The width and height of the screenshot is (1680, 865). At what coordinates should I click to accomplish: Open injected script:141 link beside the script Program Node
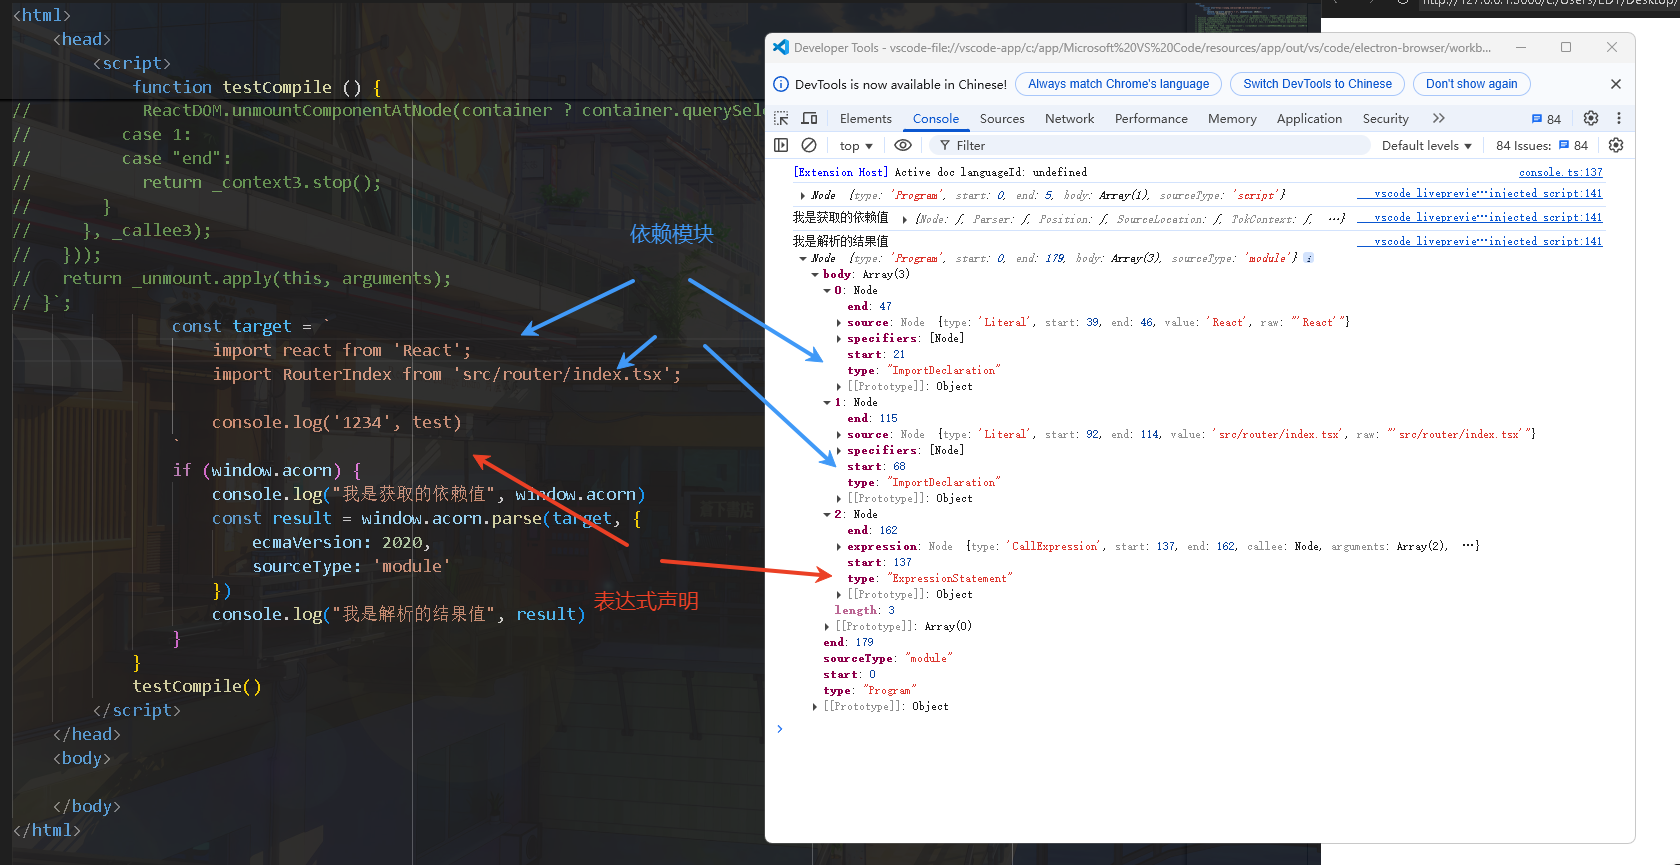pos(1480,194)
